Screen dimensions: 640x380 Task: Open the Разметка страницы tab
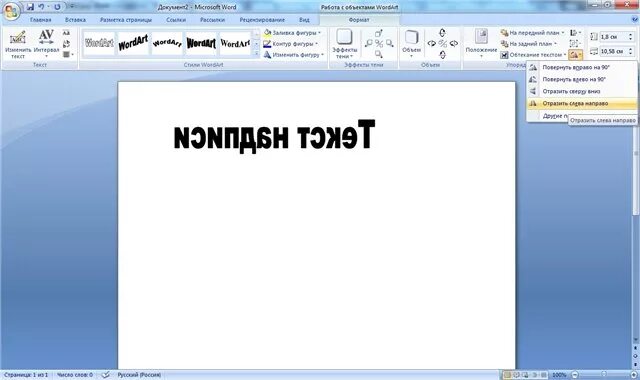pyautogui.click(x=126, y=20)
